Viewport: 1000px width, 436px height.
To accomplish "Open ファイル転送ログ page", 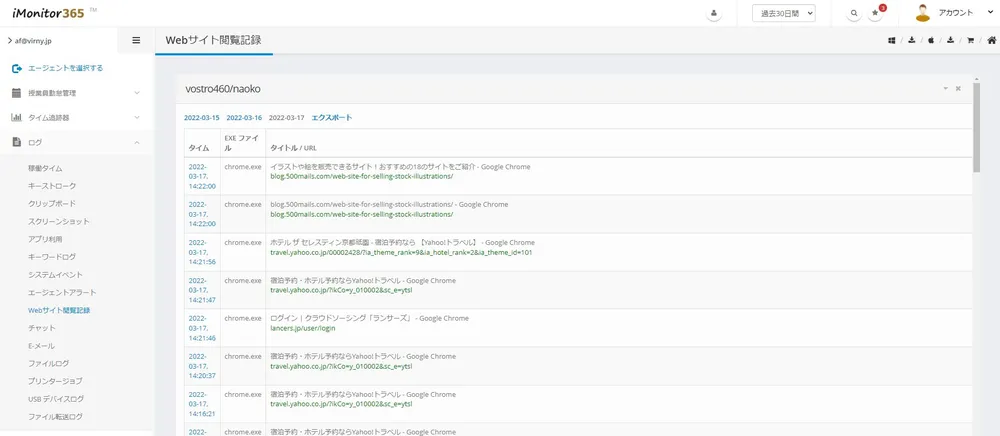I will [55, 417].
